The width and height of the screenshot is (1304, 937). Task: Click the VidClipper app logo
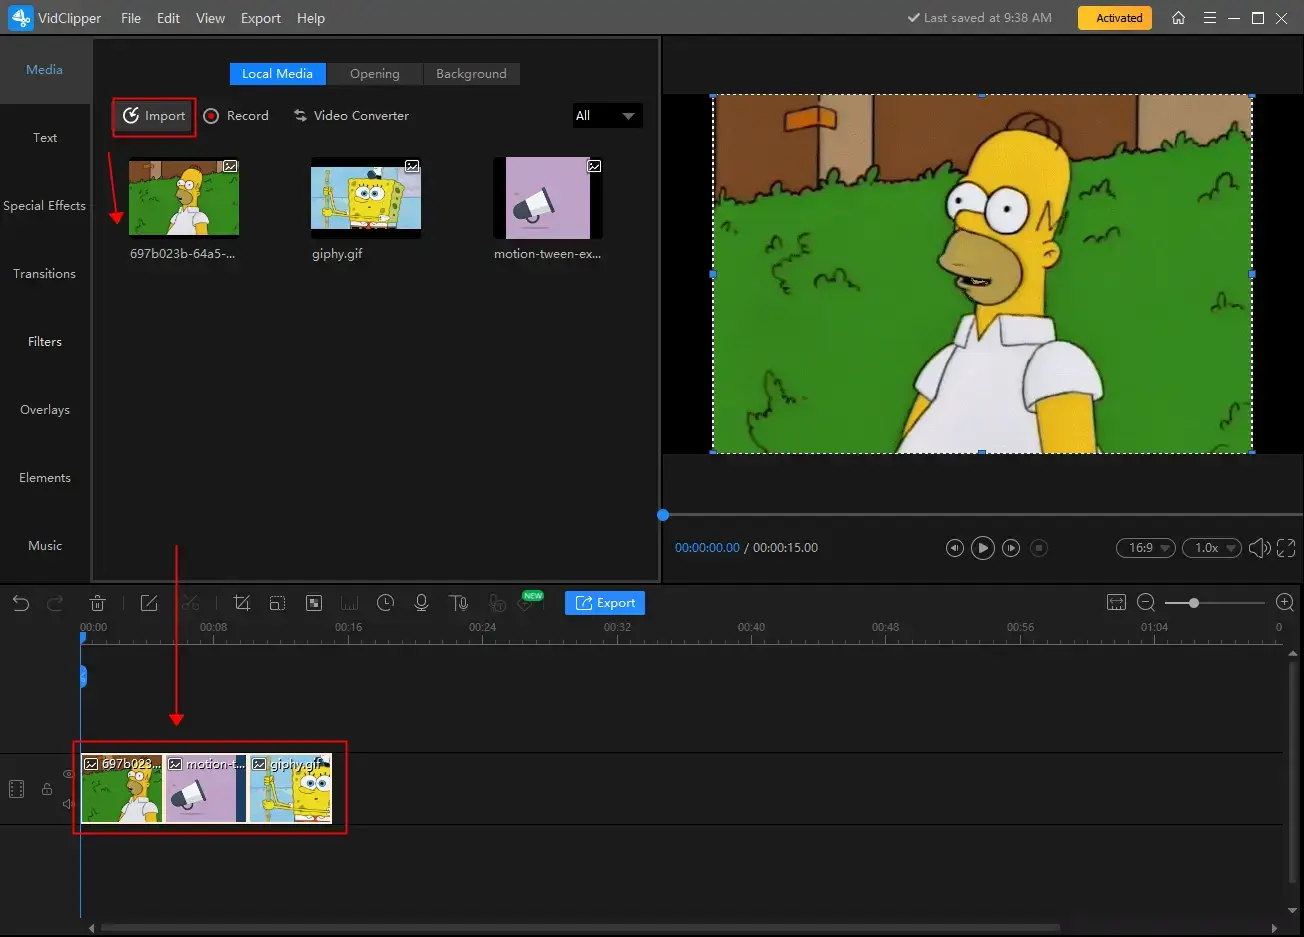21,17
